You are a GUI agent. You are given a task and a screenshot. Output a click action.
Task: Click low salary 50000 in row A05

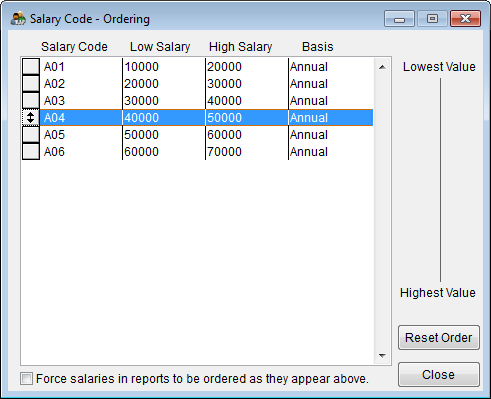(x=164, y=135)
